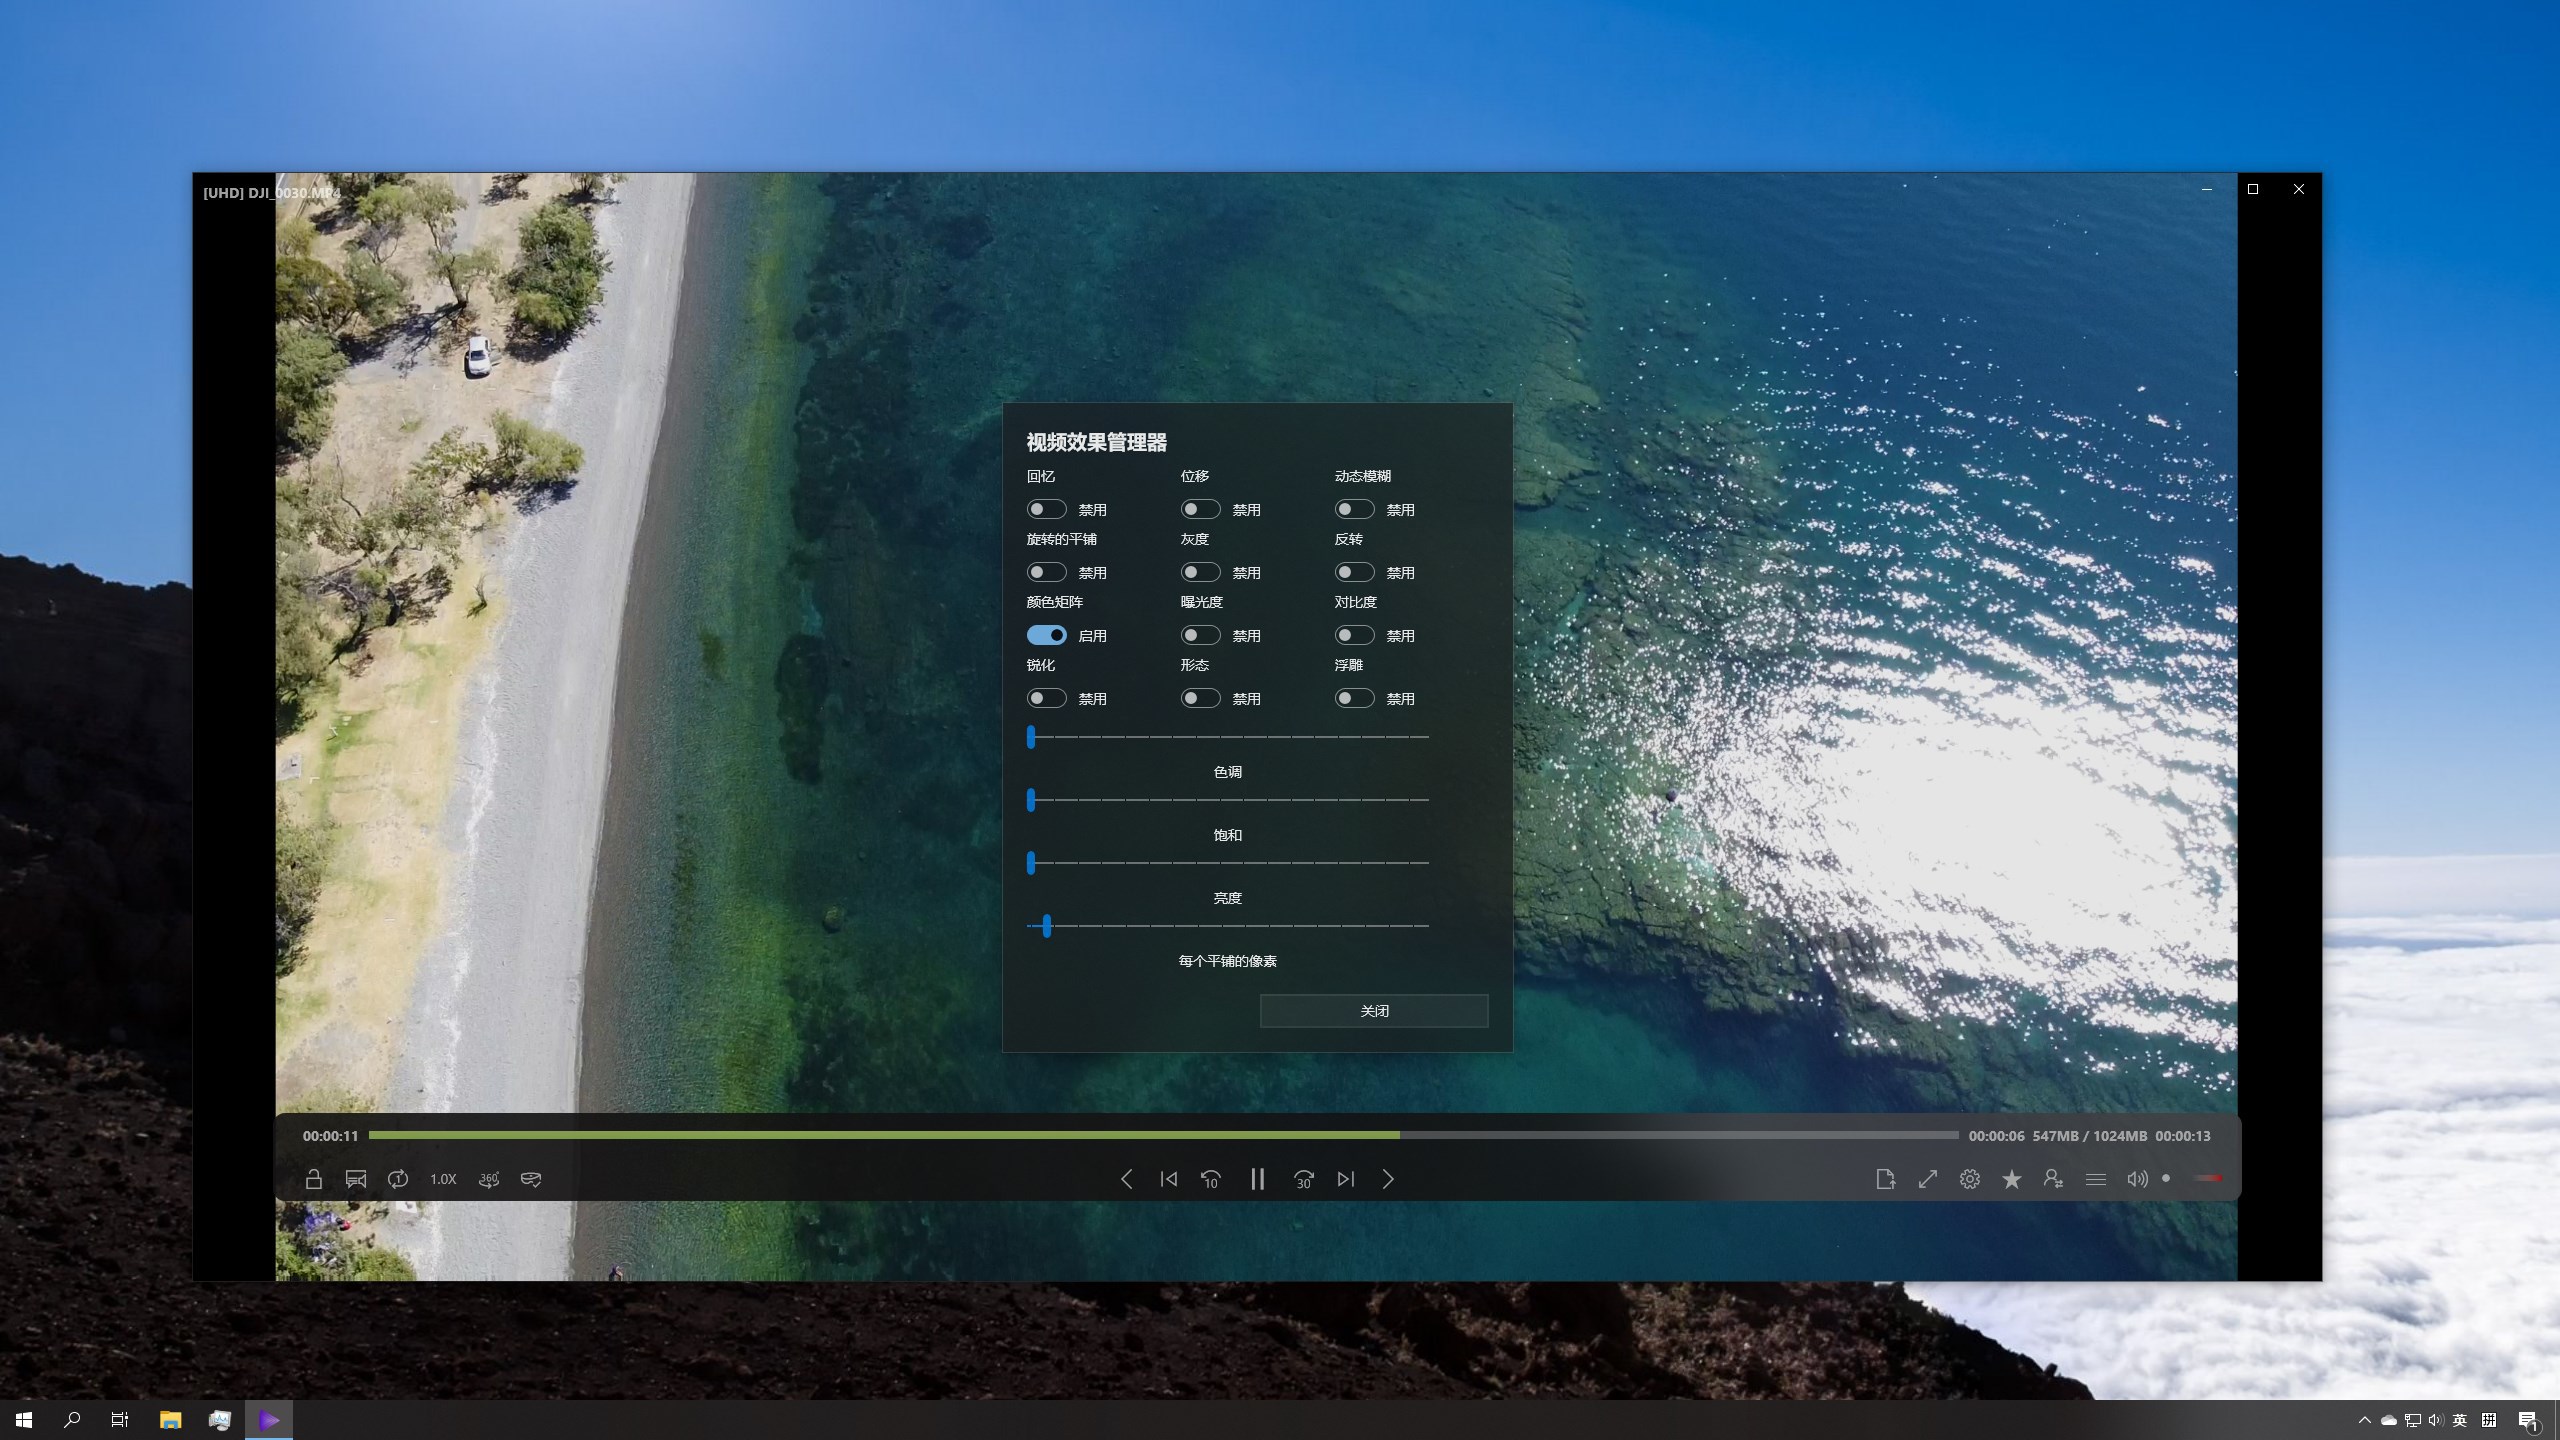
Task: Toggle repeat playback icon
Action: [x=398, y=1179]
